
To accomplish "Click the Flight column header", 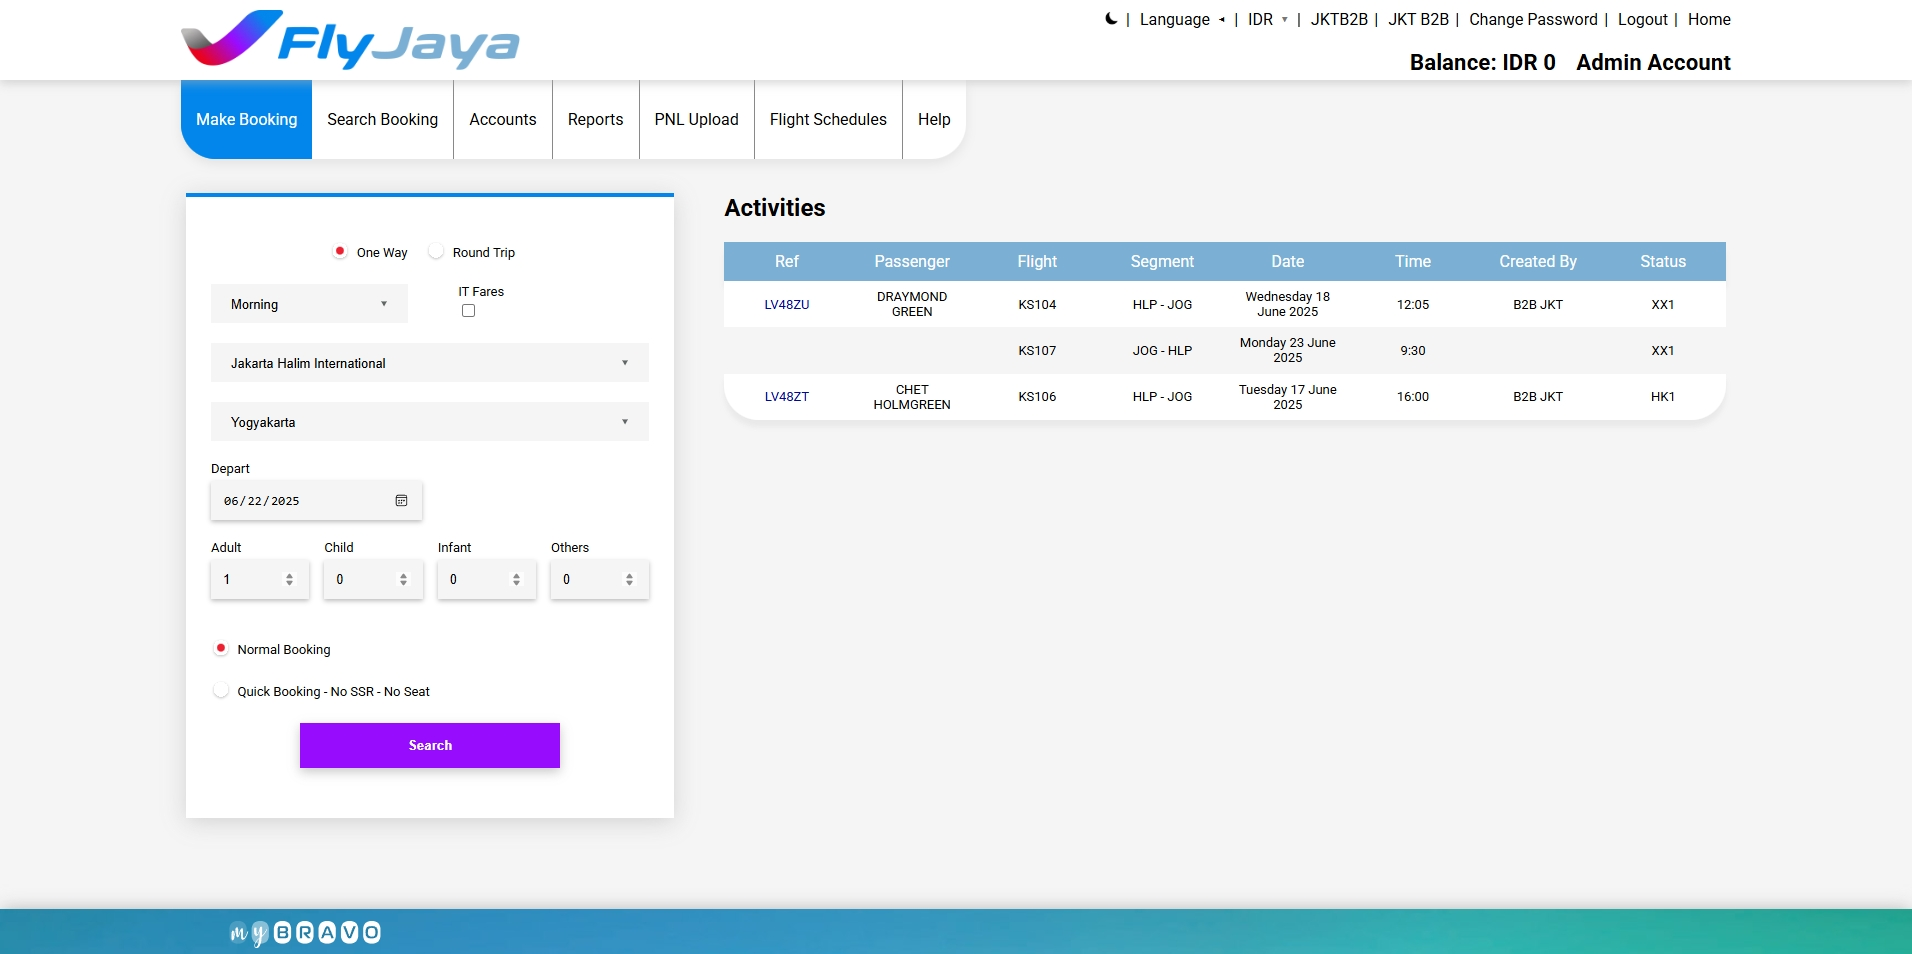I will (x=1037, y=261).
